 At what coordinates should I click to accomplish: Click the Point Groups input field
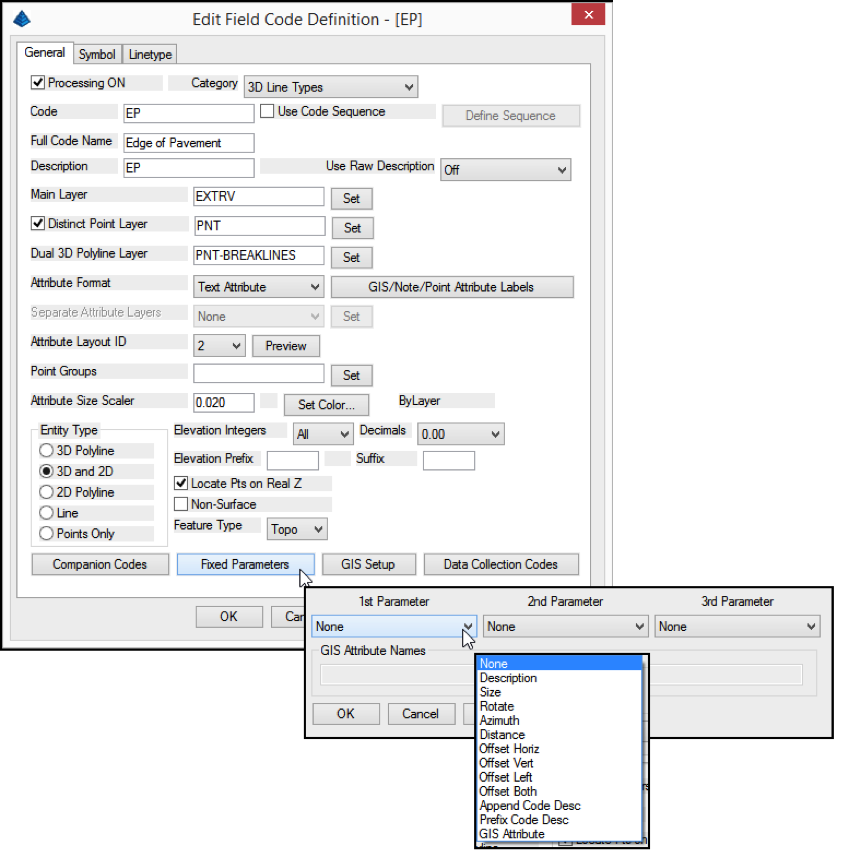258,373
